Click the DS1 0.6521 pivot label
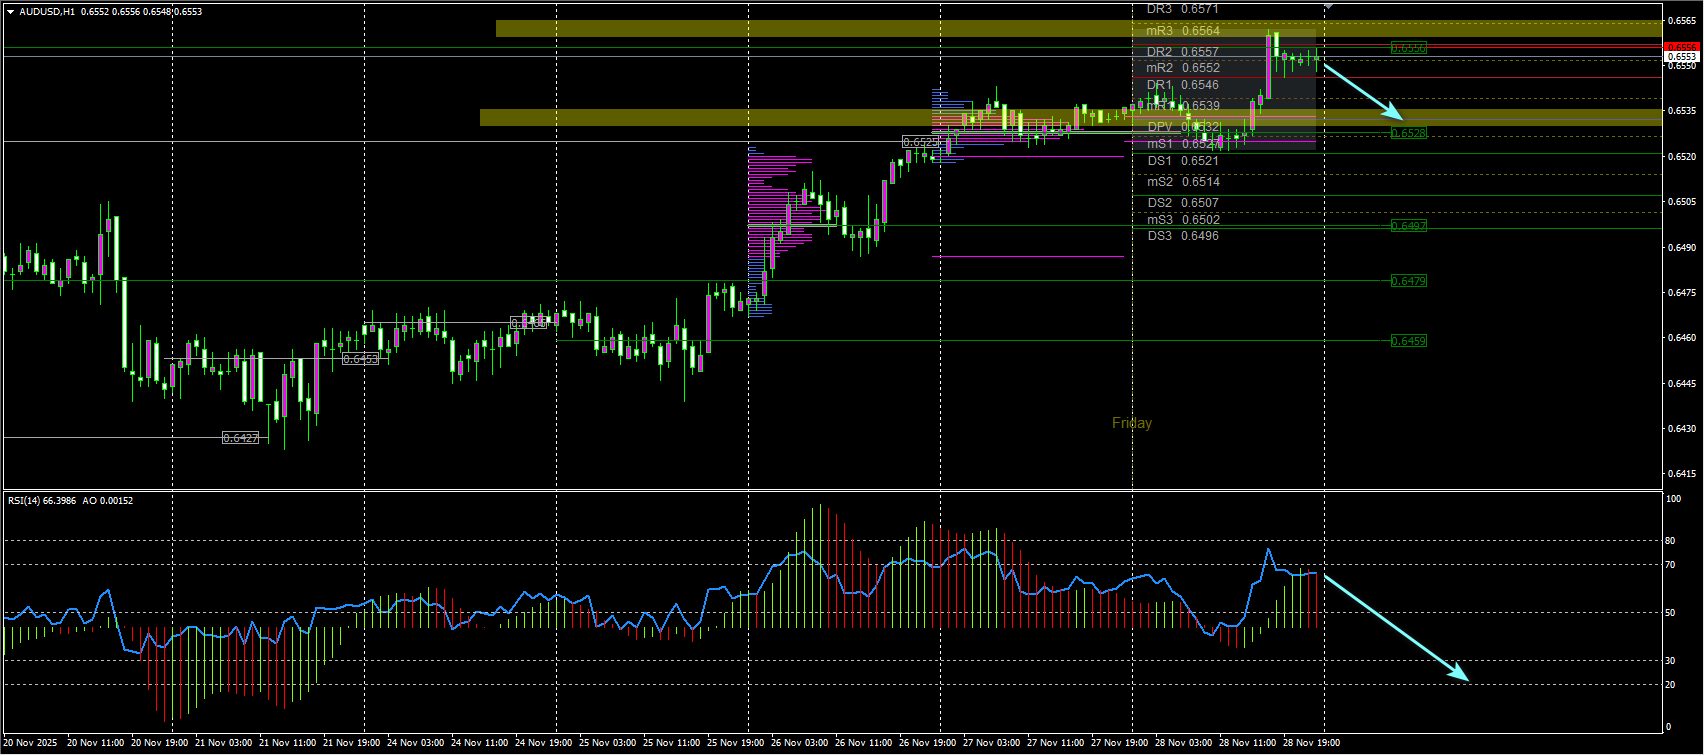Screen dimensions: 1705x756 coord(1183,161)
